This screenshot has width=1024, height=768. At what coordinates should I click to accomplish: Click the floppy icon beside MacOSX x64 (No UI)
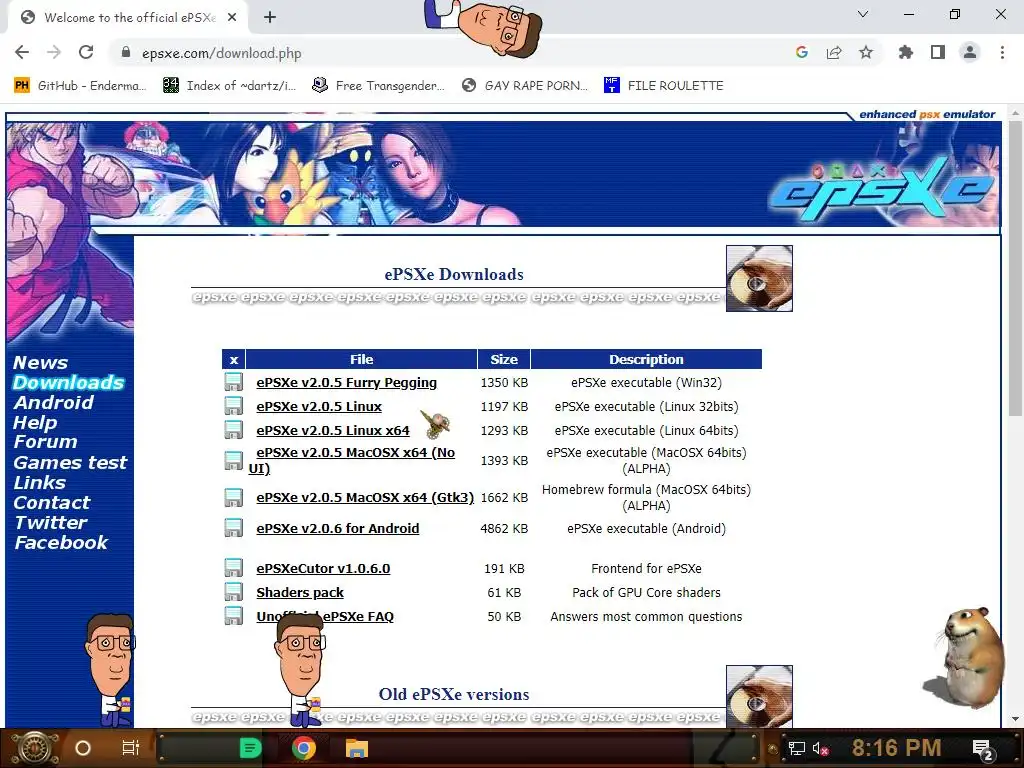click(233, 460)
